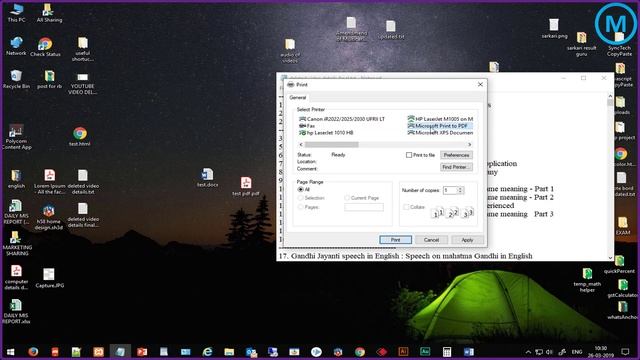The width and height of the screenshot is (640, 360).
Task: Select the test.html desktop file
Action: tap(80, 136)
